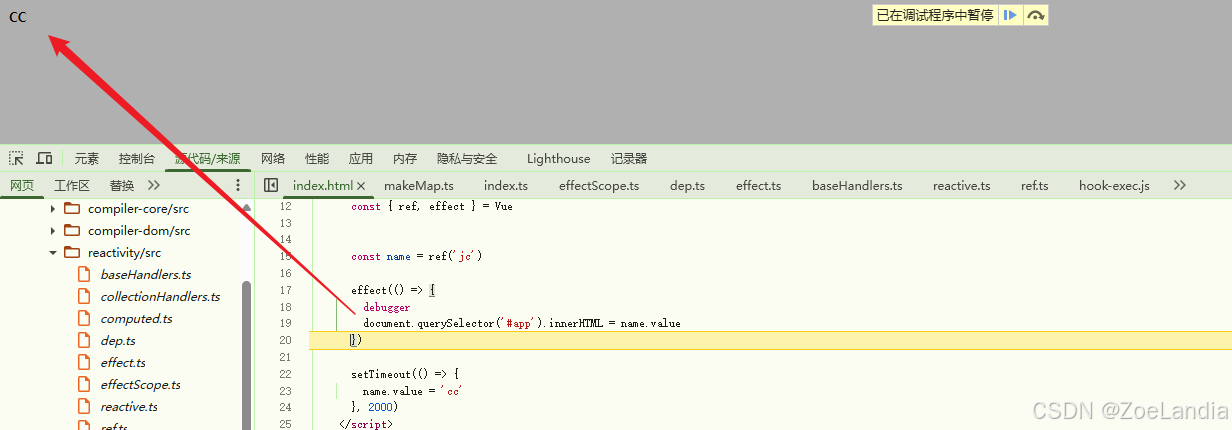Switch to the baseHandlers.ts file tab
This screenshot has height=430, width=1232.
[857, 185]
